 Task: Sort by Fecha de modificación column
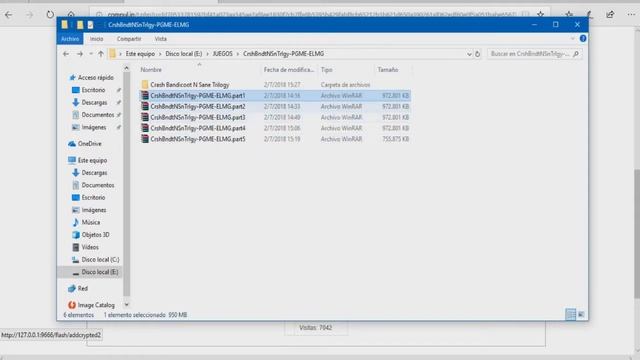(289, 70)
